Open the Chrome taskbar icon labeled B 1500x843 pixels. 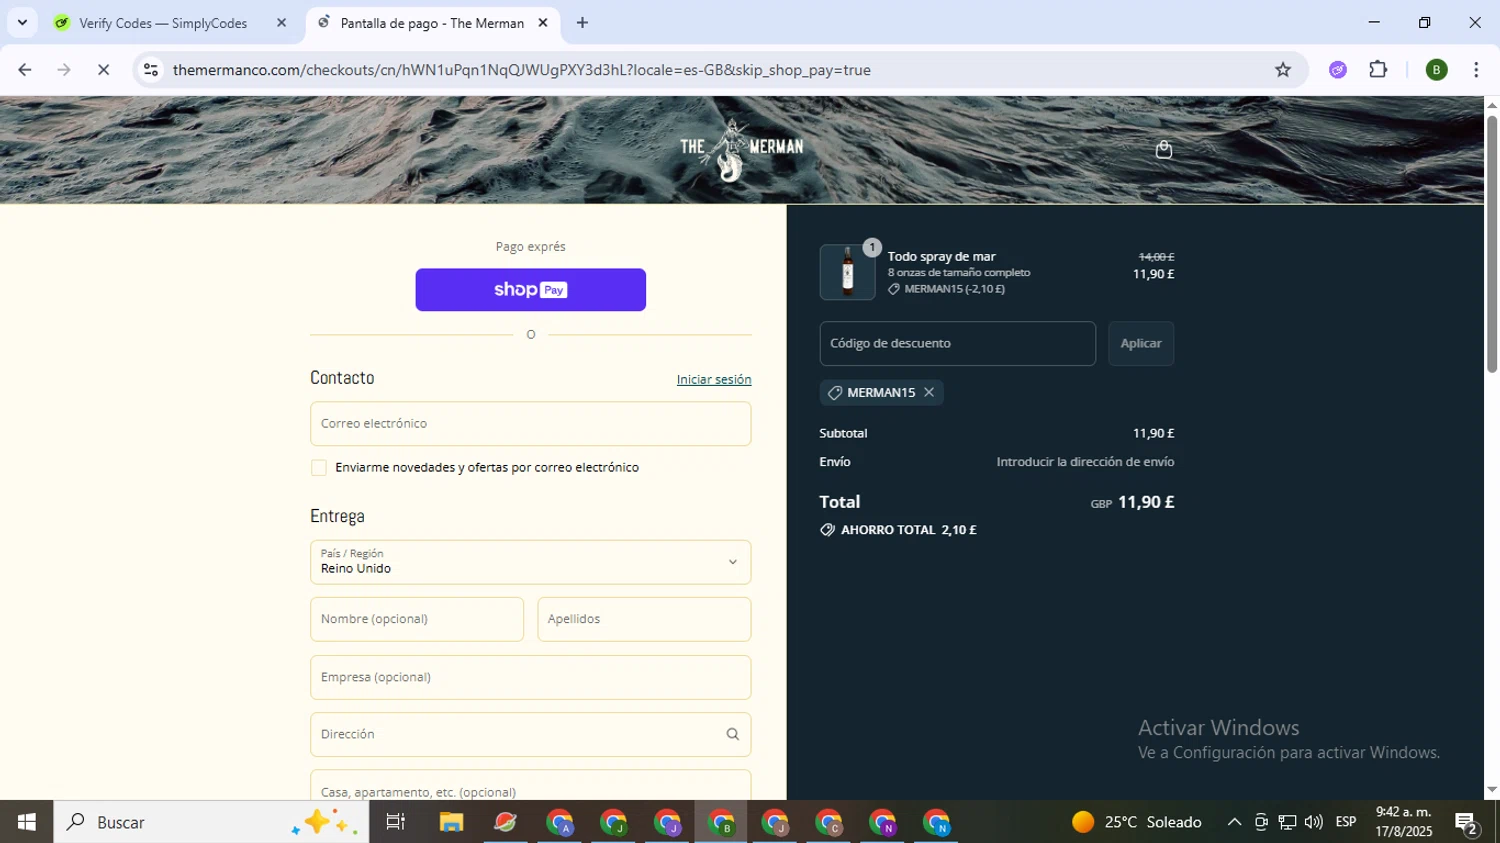tap(721, 822)
